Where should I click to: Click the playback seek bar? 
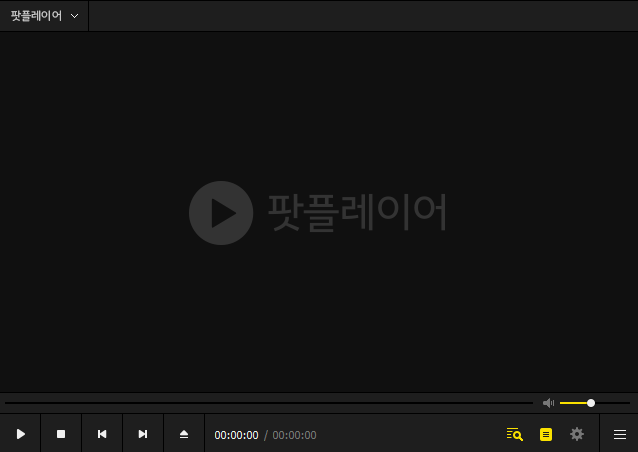pyautogui.click(x=269, y=403)
